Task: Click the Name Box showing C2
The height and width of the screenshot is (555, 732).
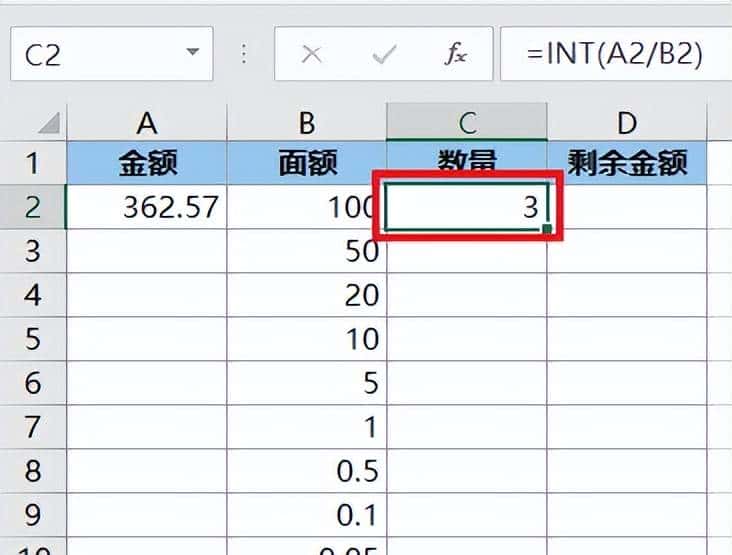Action: tap(112, 54)
